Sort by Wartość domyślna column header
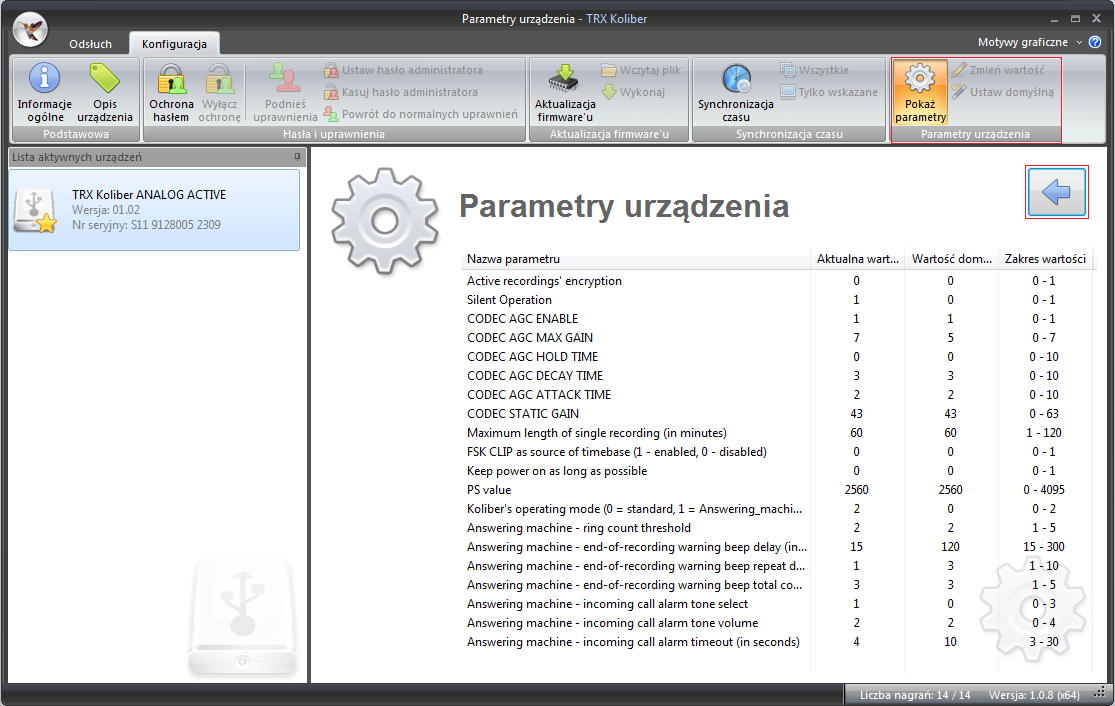This screenshot has height=706, width=1115. tap(951, 259)
